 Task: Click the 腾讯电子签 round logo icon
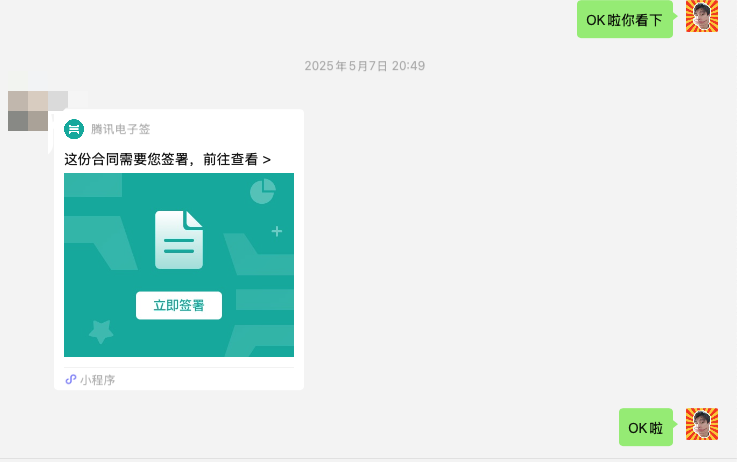(74, 129)
